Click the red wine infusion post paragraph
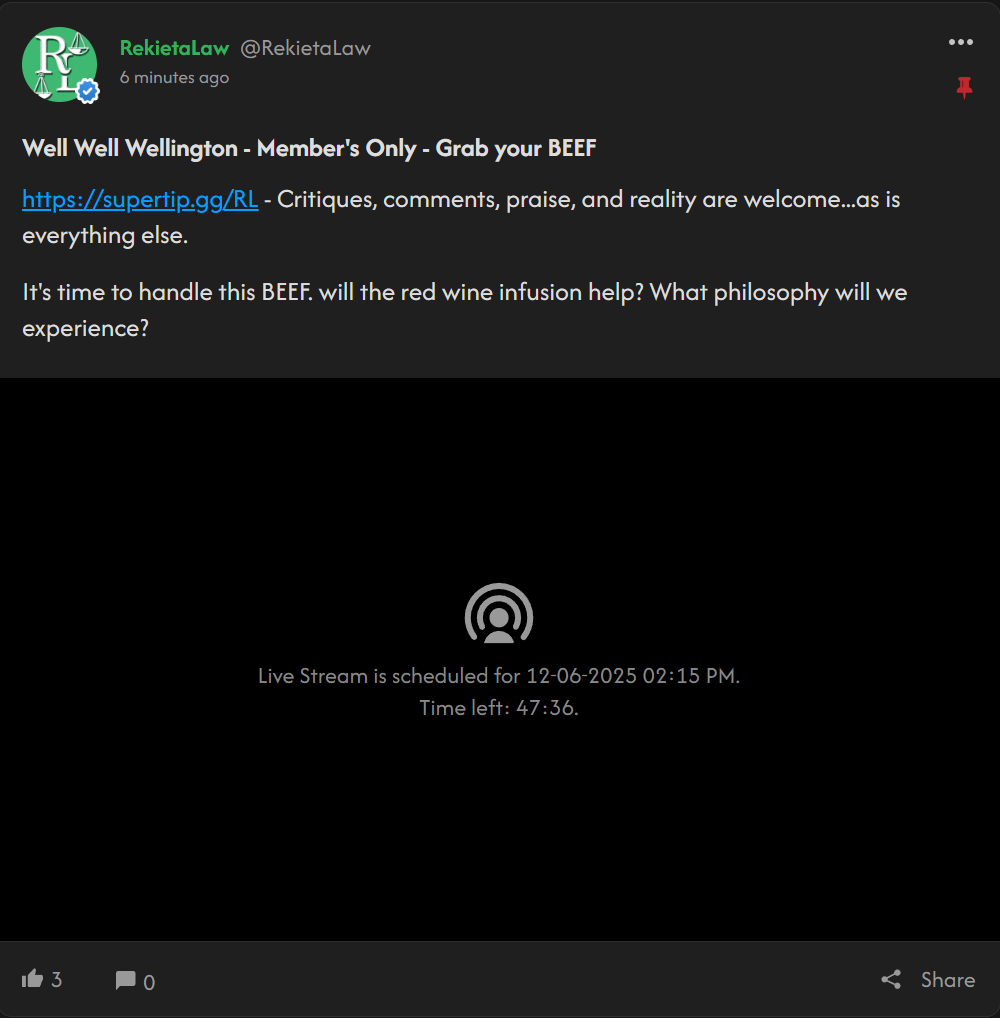 point(464,310)
